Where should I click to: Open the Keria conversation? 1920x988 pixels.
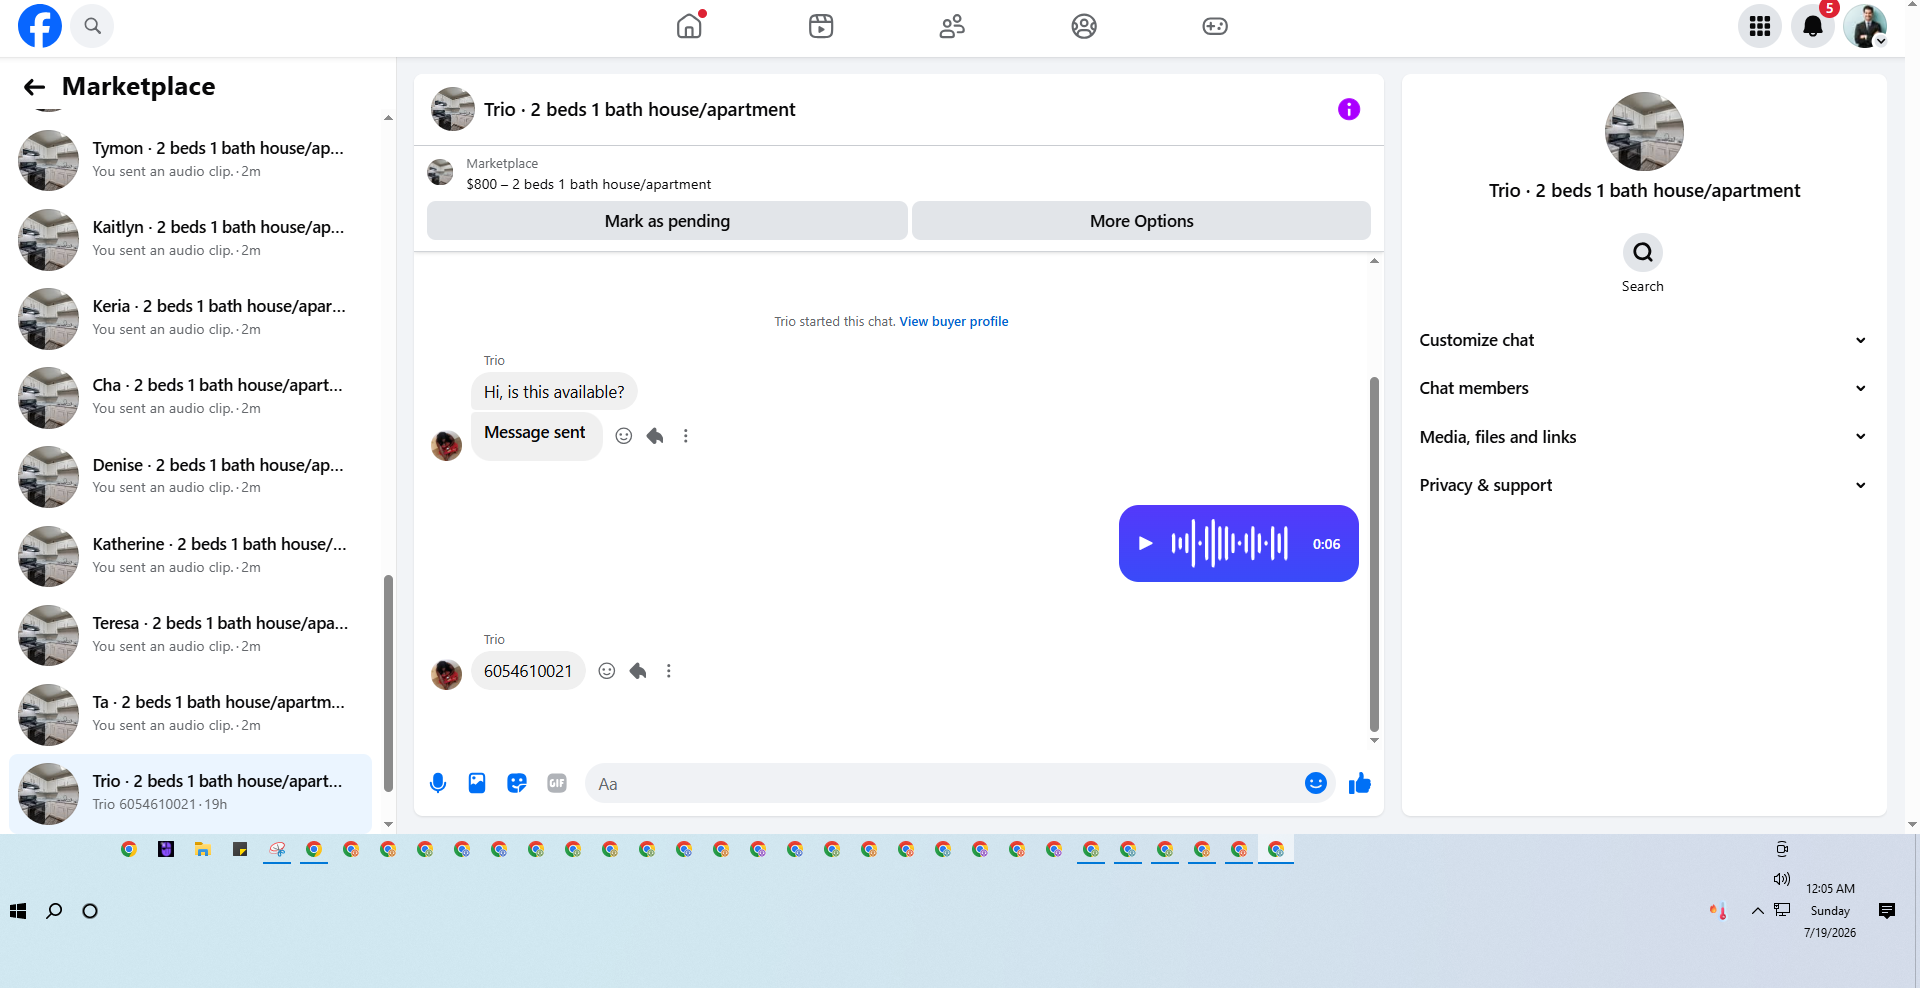click(190, 318)
